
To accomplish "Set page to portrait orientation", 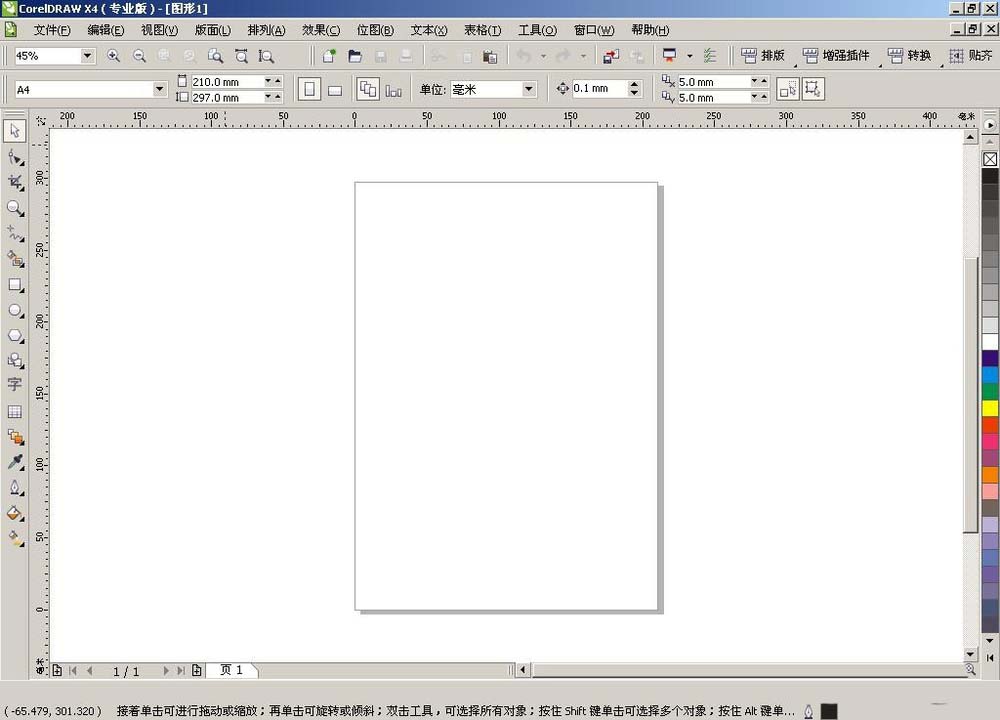I will tap(309, 89).
